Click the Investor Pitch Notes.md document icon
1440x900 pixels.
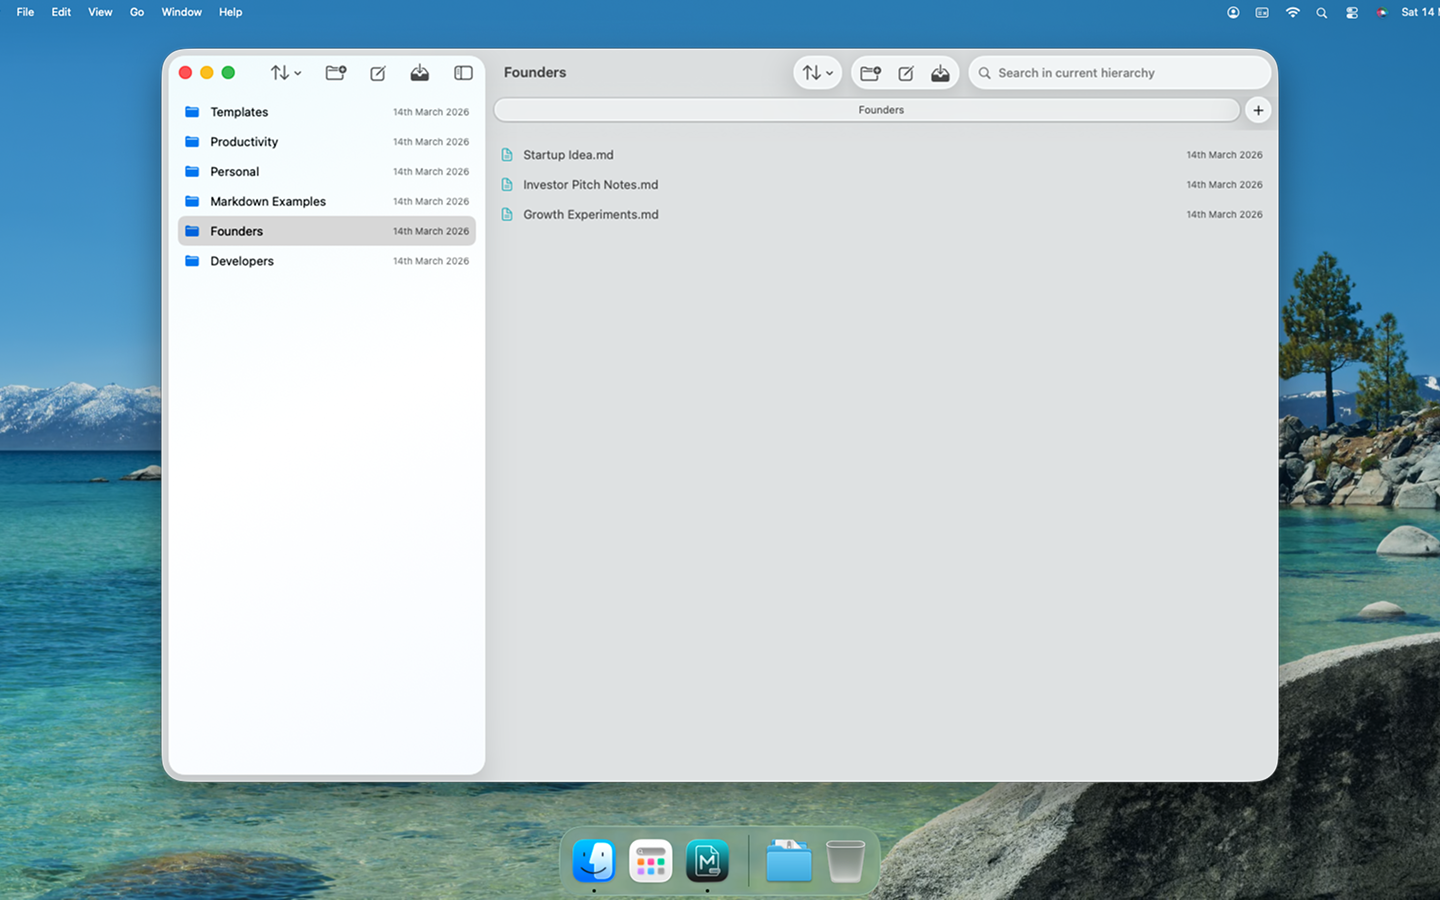pyautogui.click(x=507, y=185)
